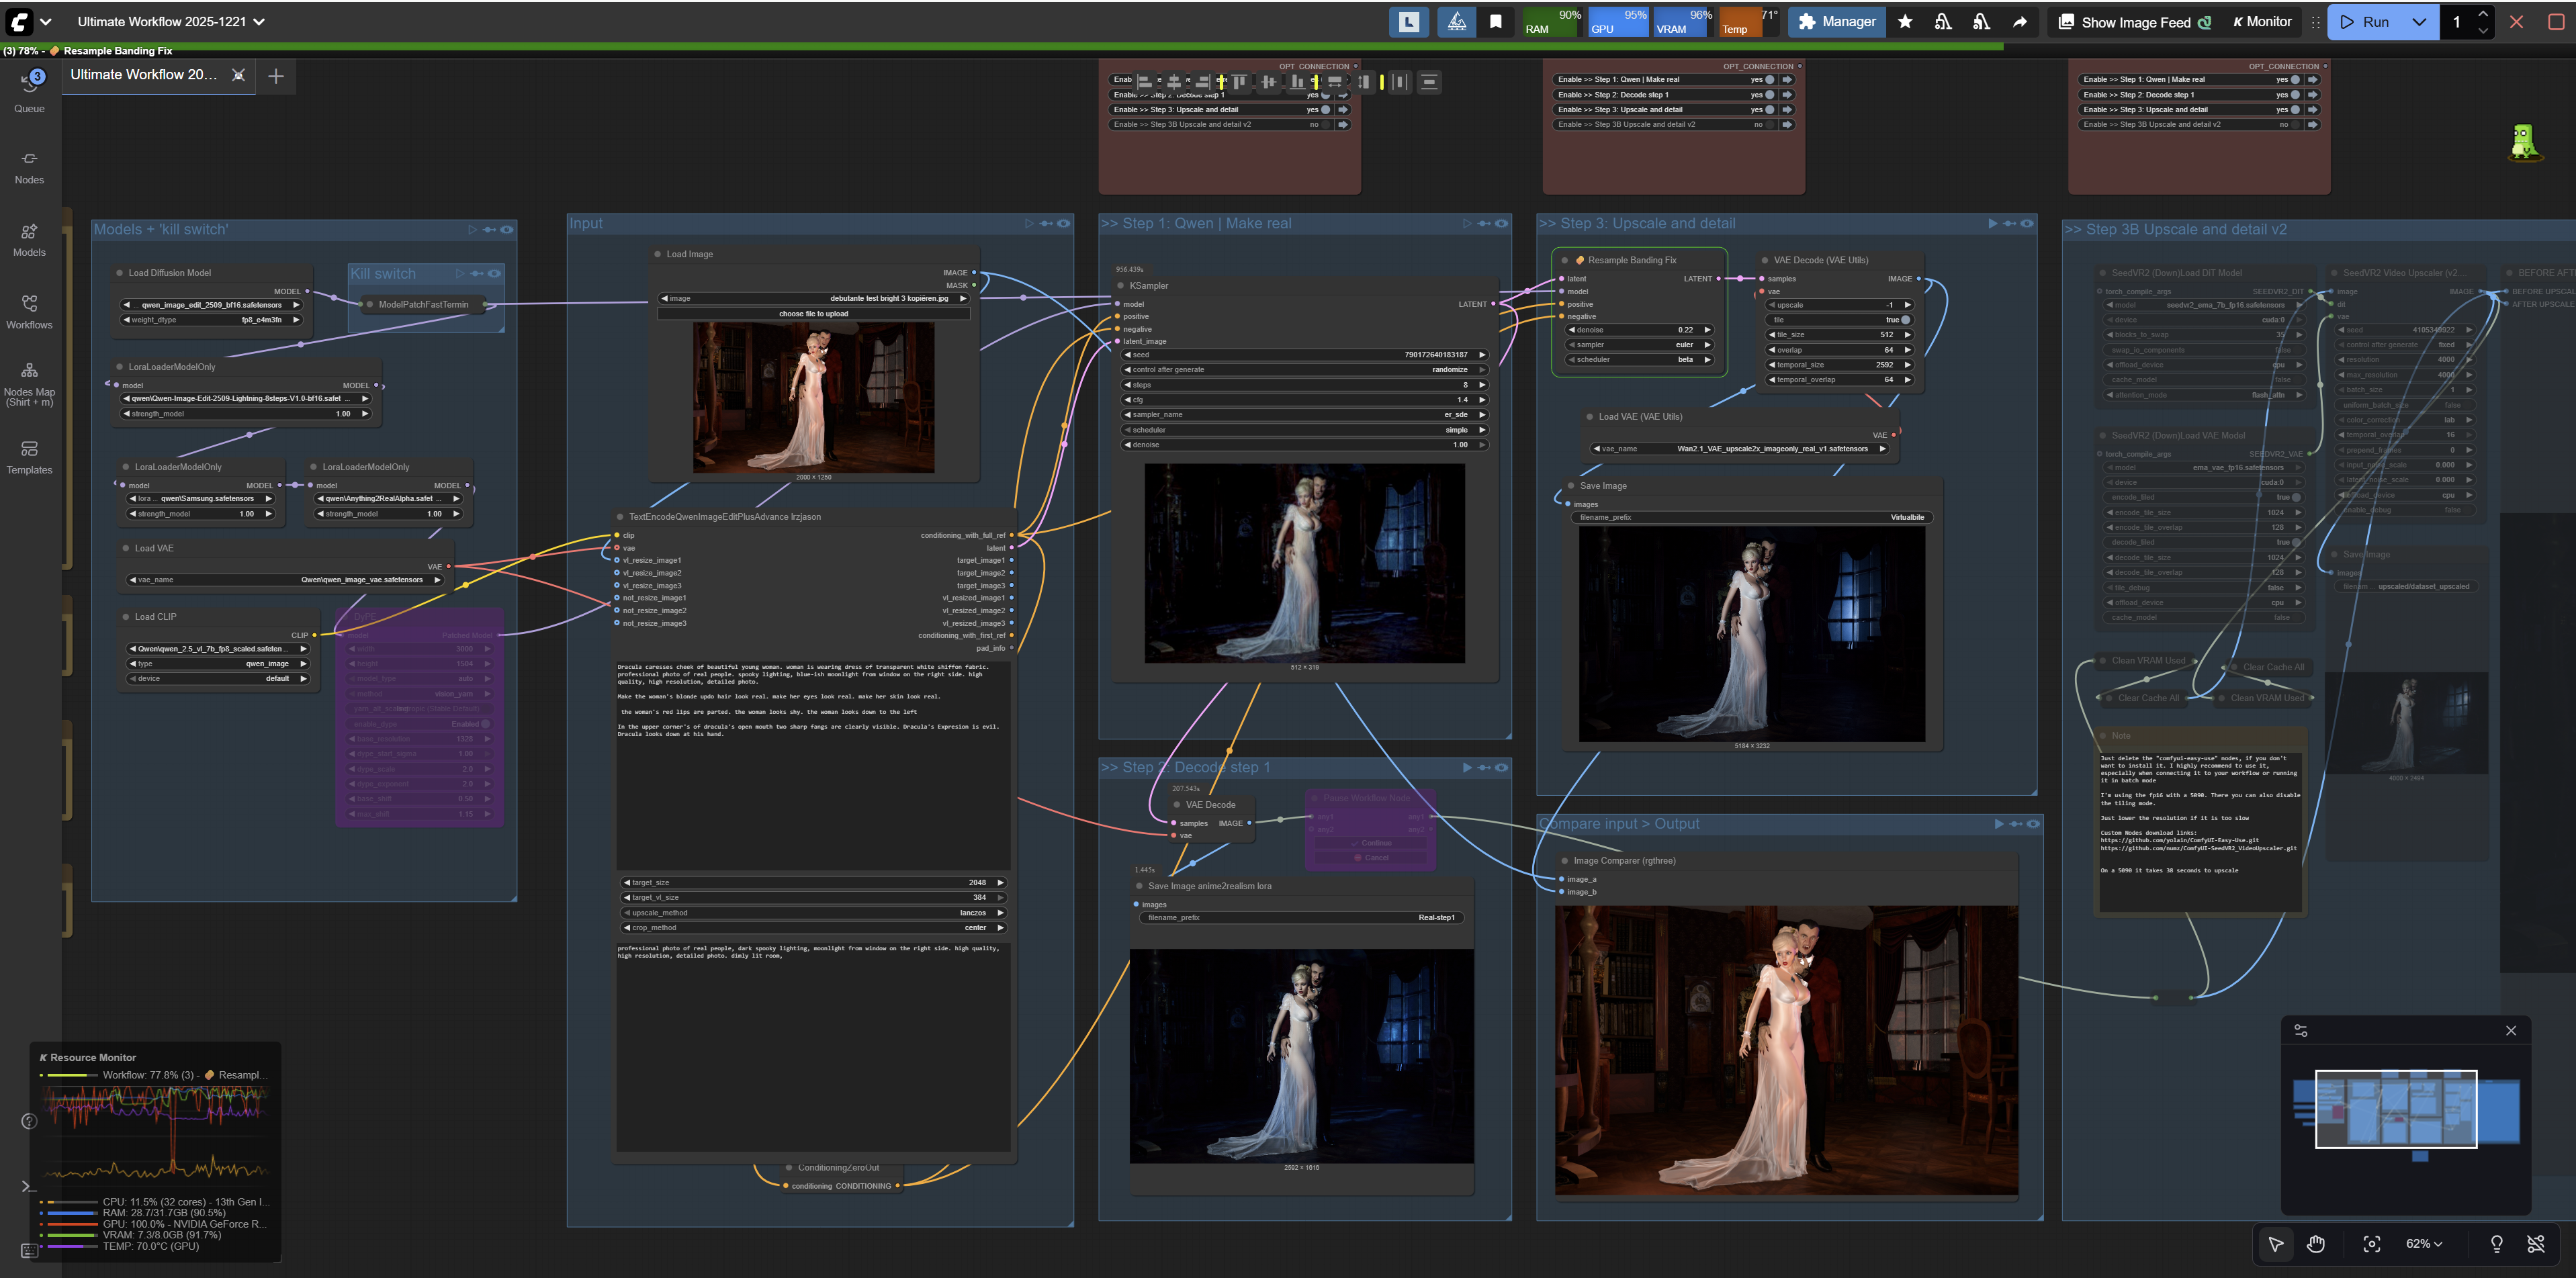The image size is (2576, 1278).
Task: Click the lightbulb icon in canvas toolbar
Action: (x=2496, y=1243)
